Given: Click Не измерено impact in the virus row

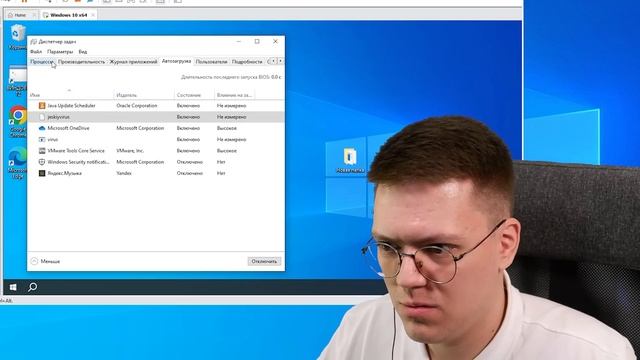Looking at the screenshot, I should click(231, 139).
